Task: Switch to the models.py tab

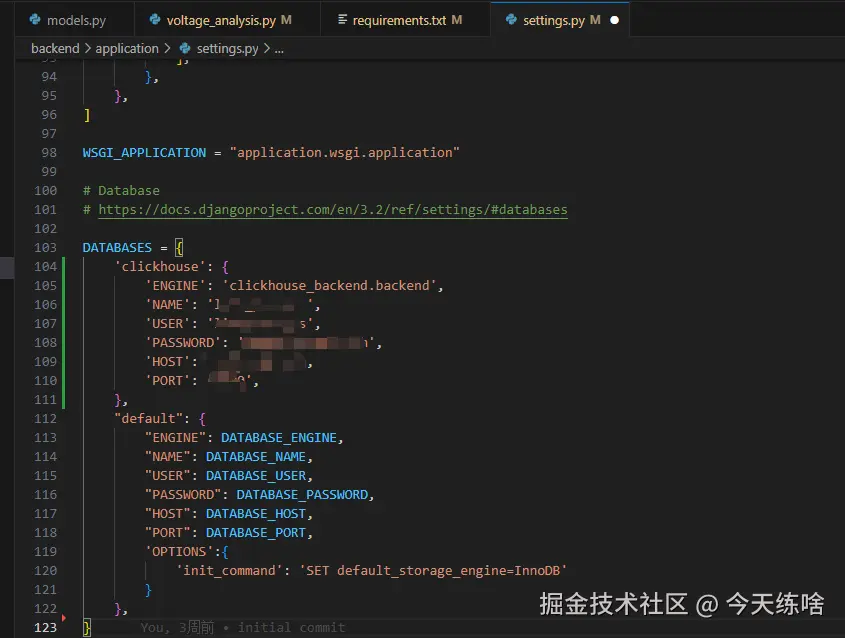Action: click(75, 20)
